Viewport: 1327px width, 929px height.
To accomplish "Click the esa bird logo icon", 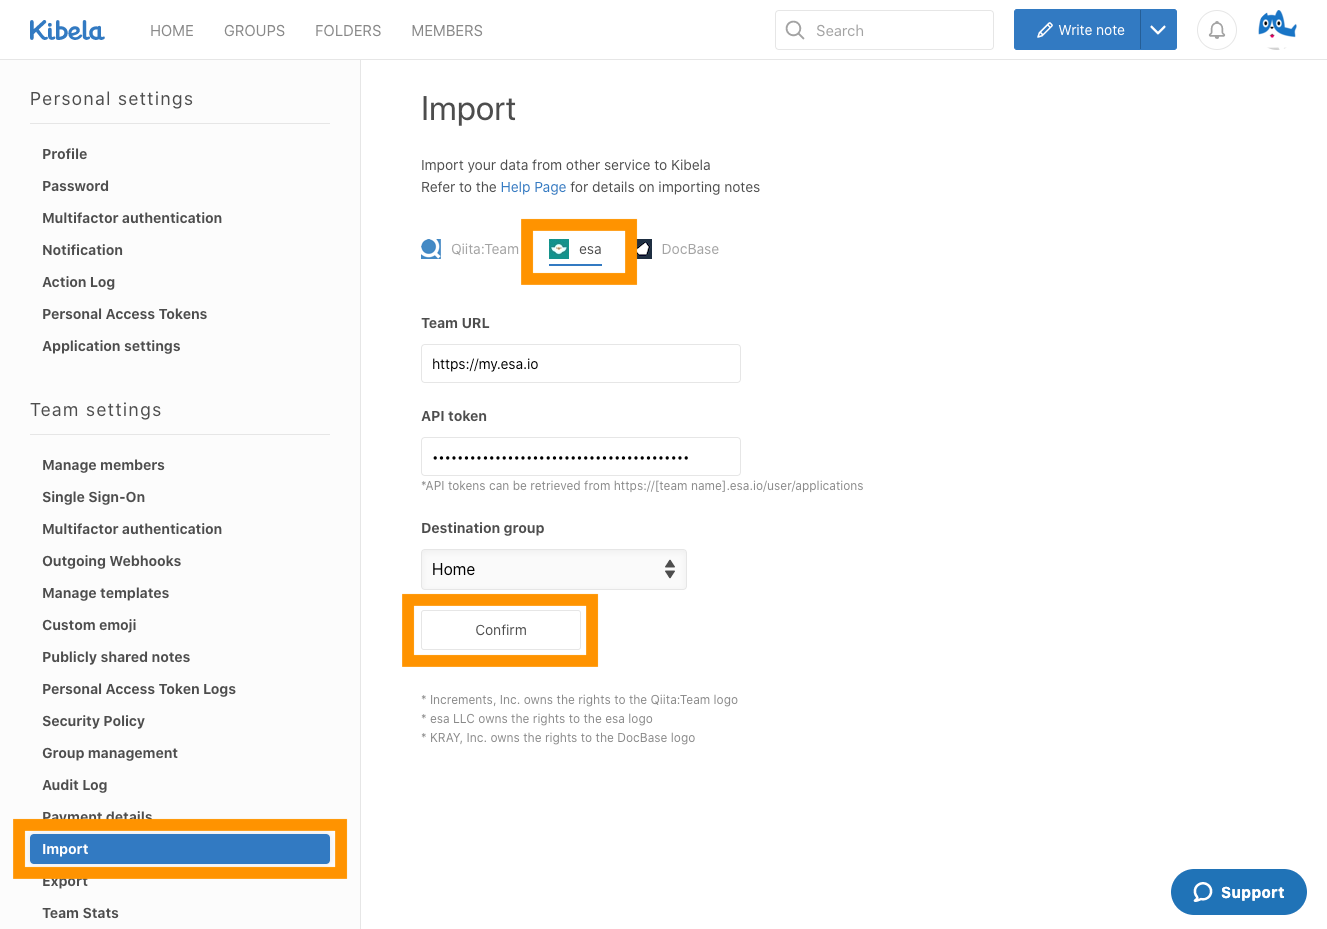I will 559,249.
